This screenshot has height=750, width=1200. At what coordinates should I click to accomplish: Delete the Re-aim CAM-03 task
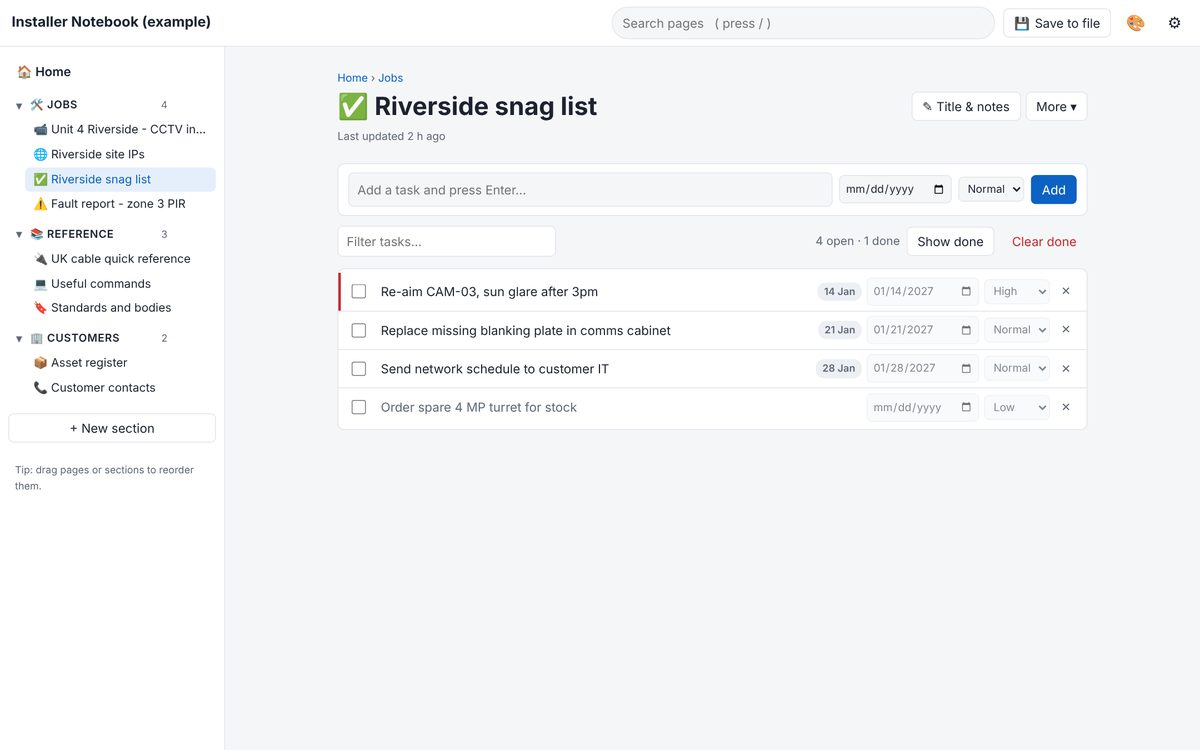point(1066,291)
